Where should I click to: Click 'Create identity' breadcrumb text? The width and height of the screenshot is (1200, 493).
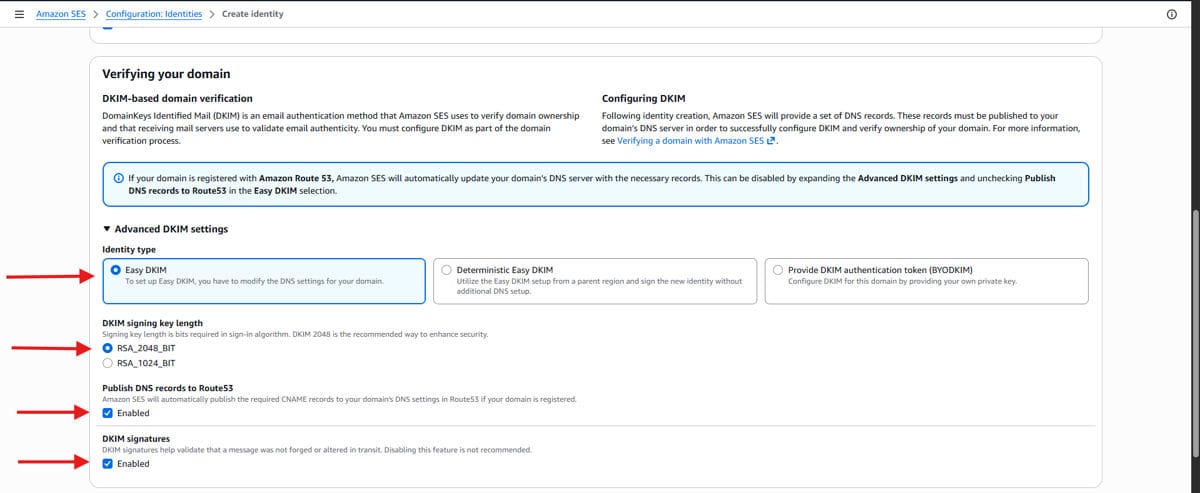click(253, 14)
